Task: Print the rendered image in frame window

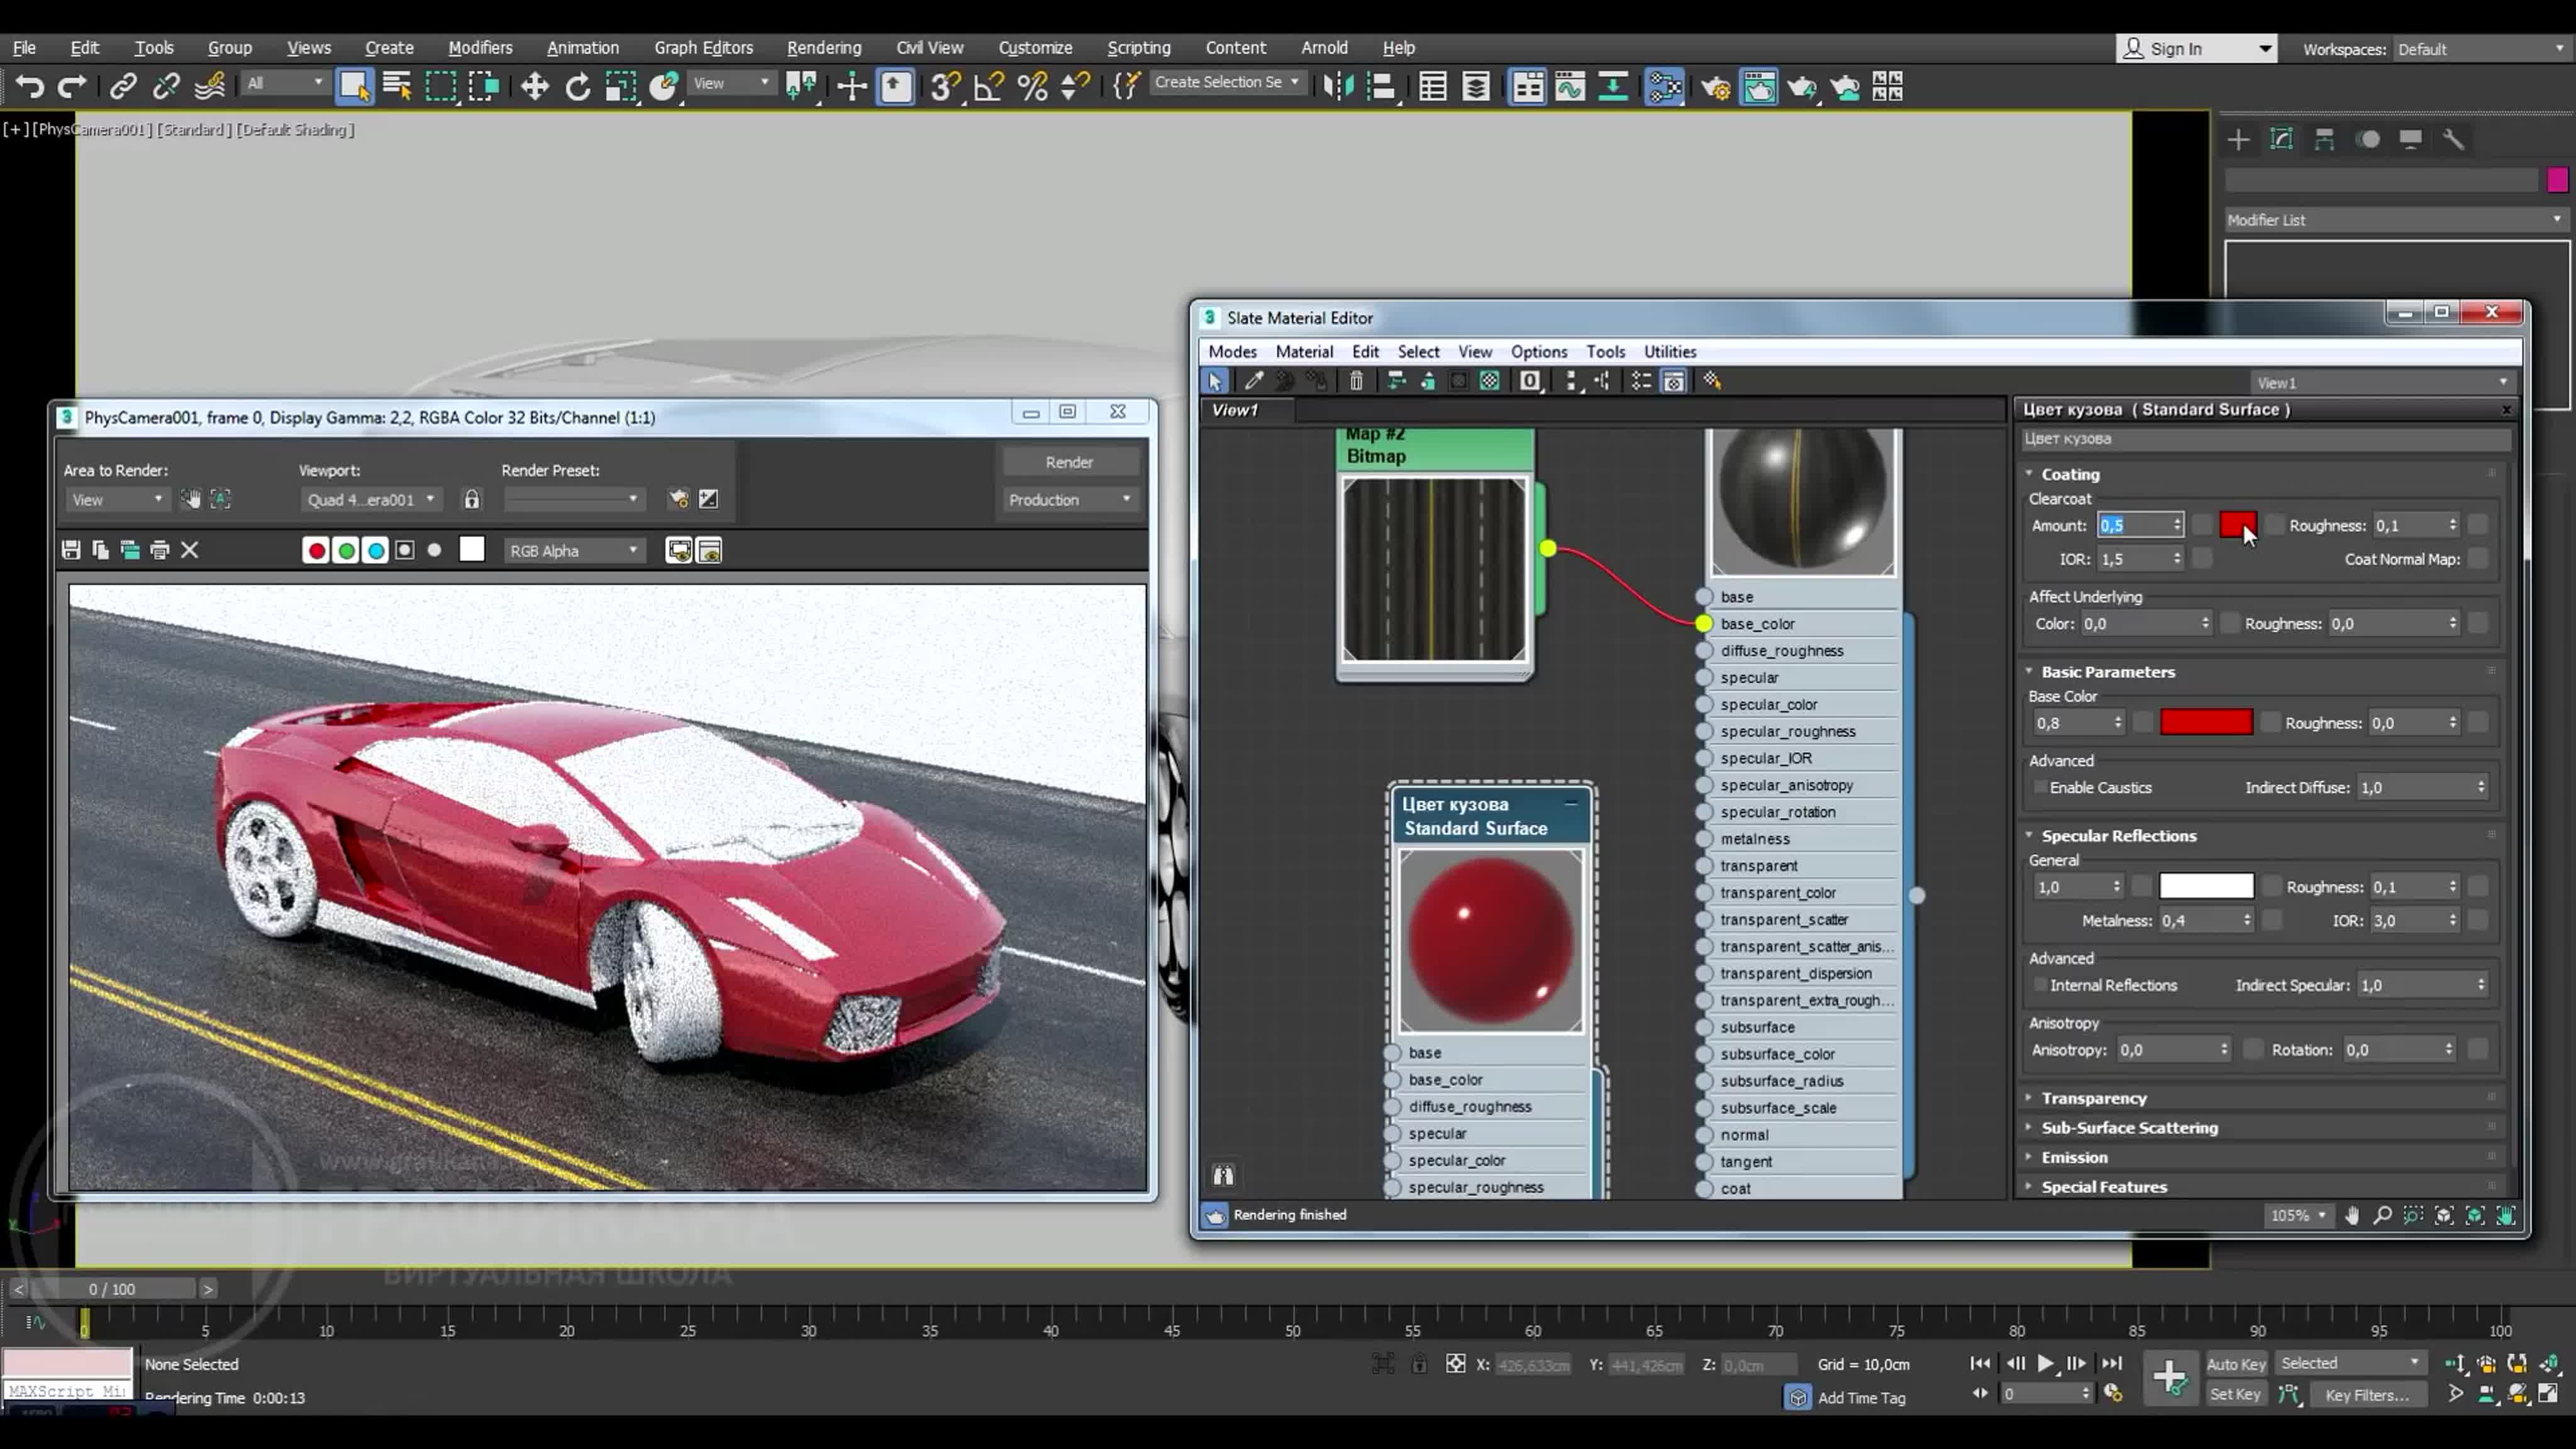Action: click(x=160, y=550)
